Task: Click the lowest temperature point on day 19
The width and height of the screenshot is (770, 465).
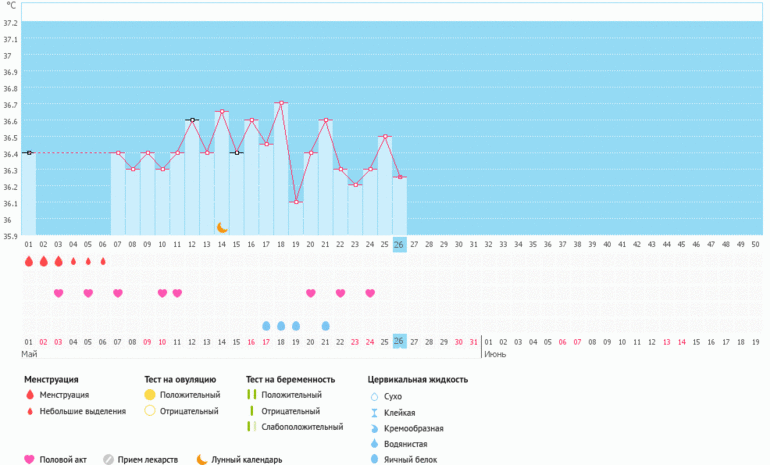Action: [x=296, y=202]
